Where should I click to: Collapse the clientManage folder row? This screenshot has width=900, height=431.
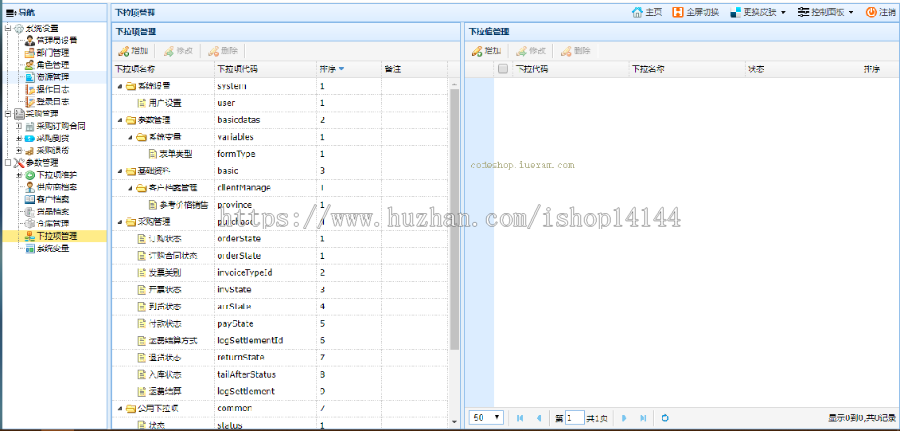click(x=131, y=188)
